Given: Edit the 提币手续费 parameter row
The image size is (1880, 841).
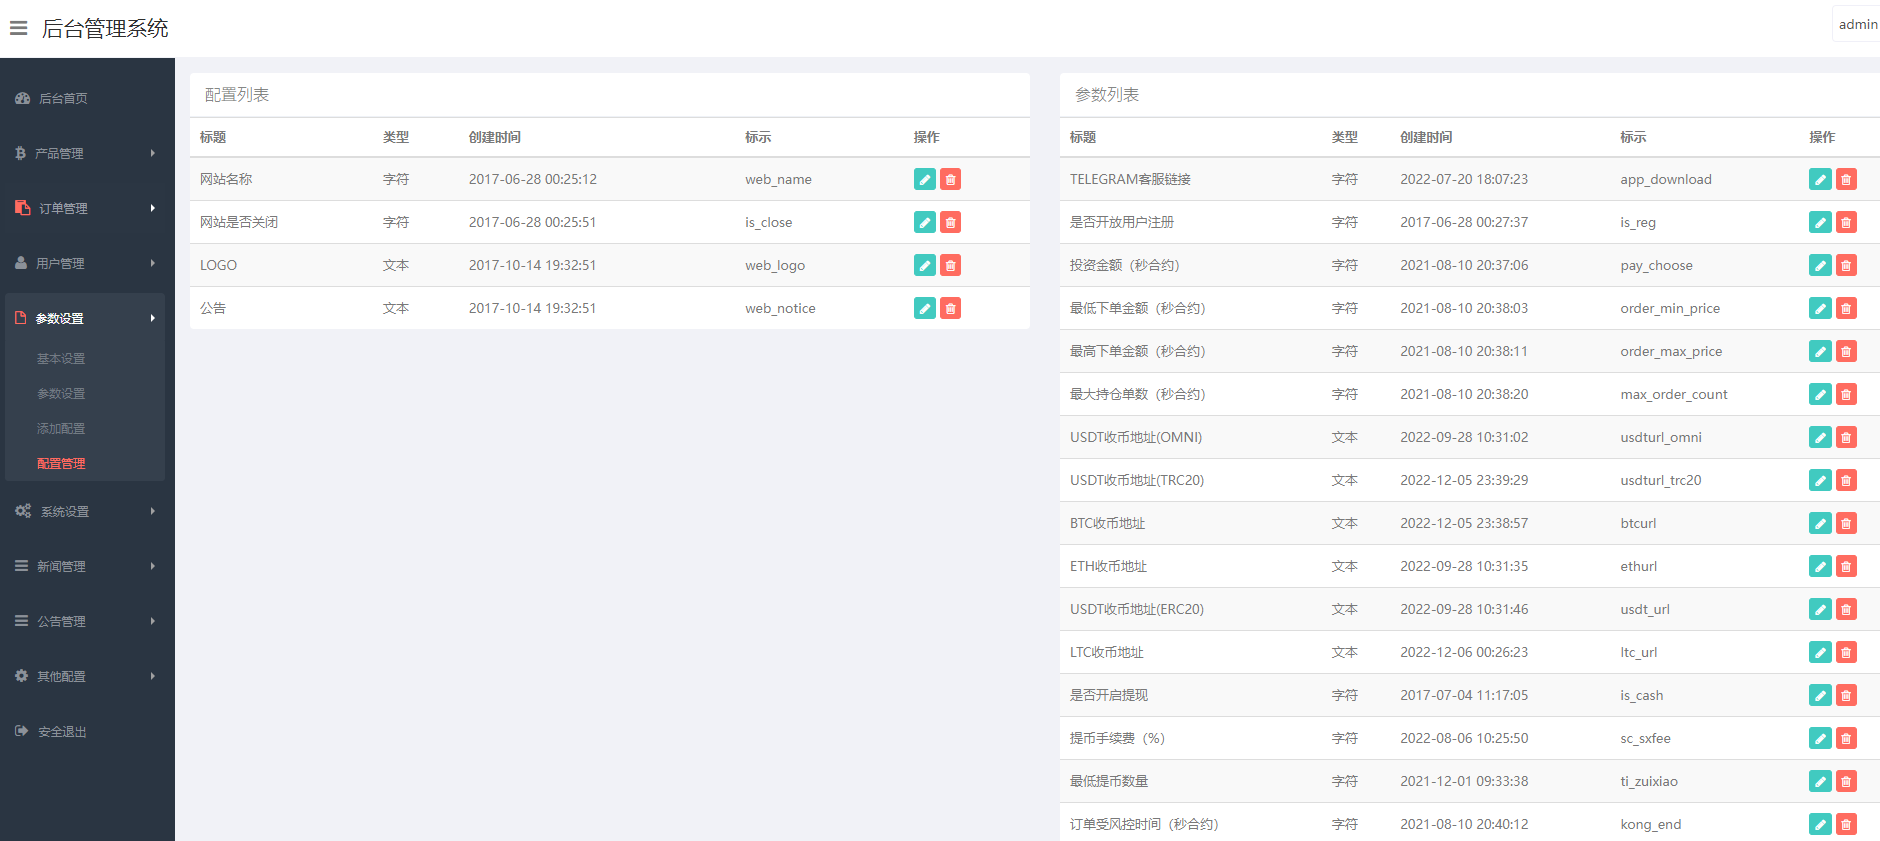Looking at the screenshot, I should (x=1820, y=739).
